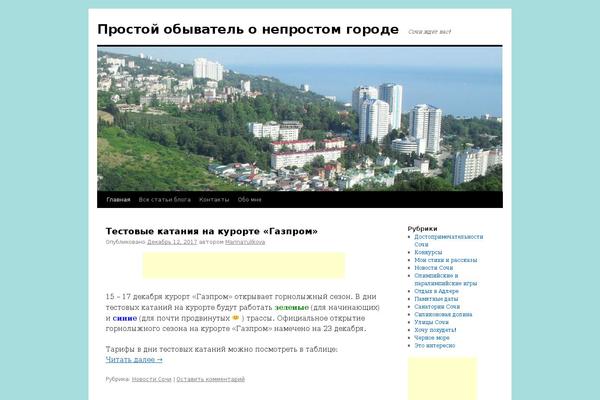600x400 pixels.
Task: Click the yellow ad block in the sidebar
Action: [x=442, y=379]
